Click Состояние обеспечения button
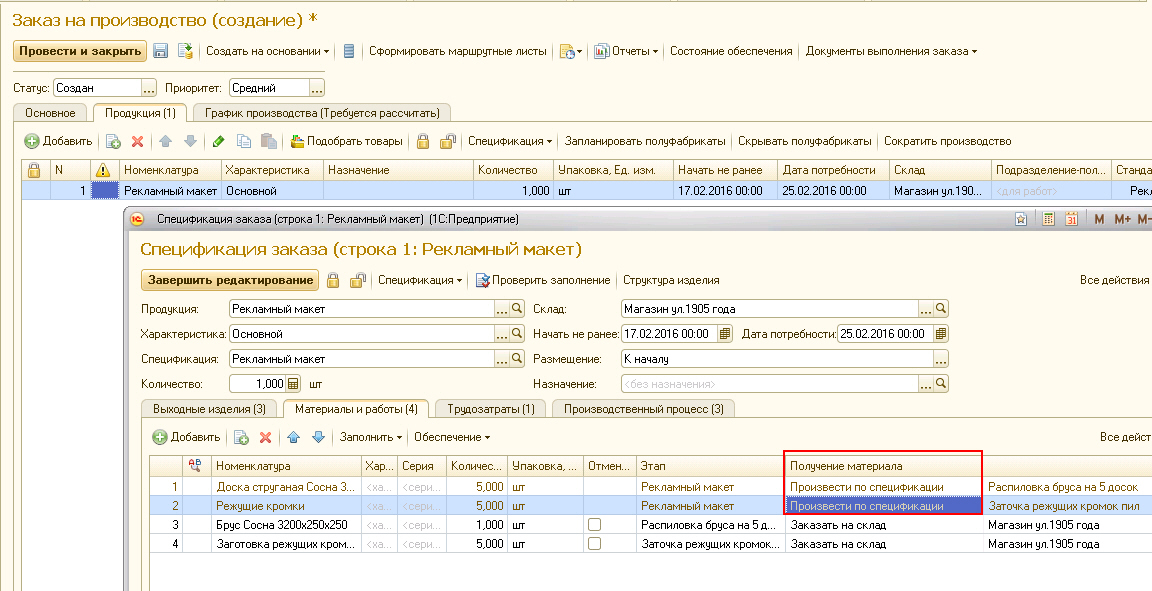1152x591 pixels. 731,51
